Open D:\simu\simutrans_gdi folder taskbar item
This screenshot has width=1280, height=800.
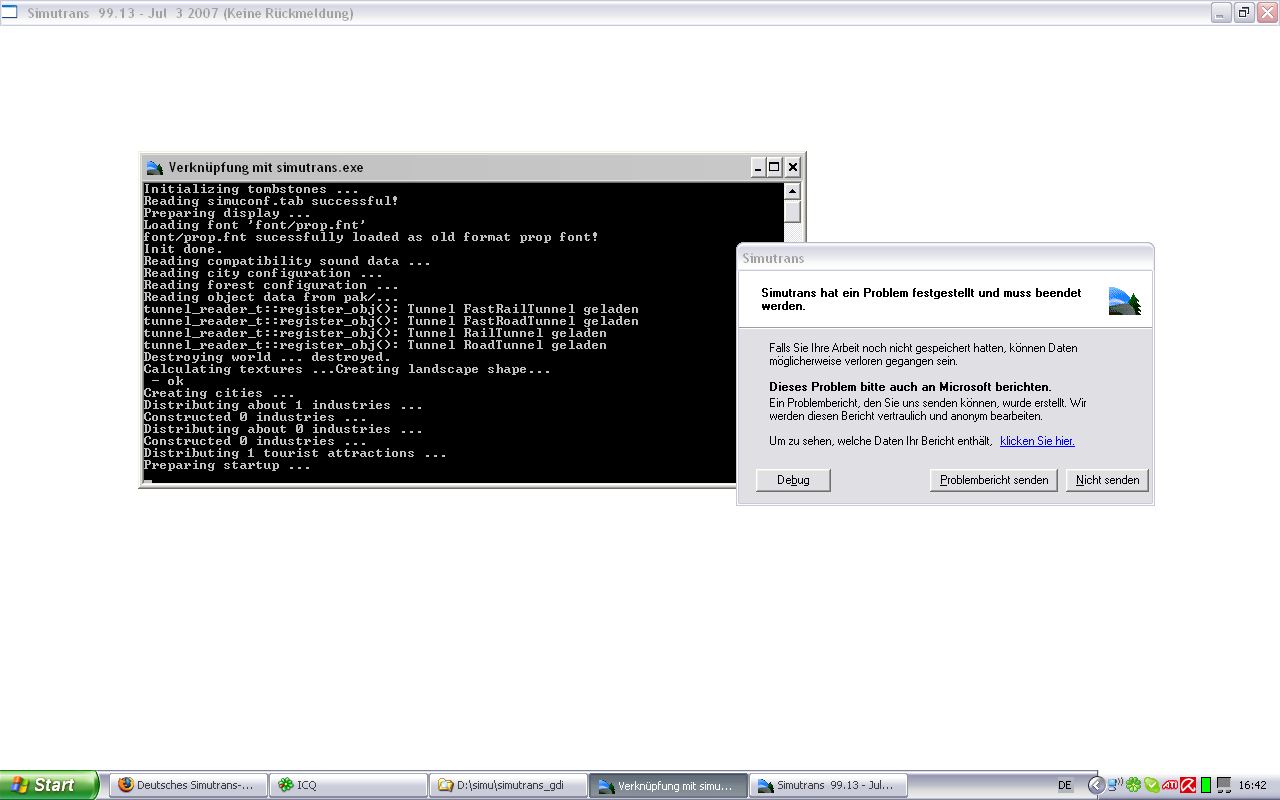point(508,785)
